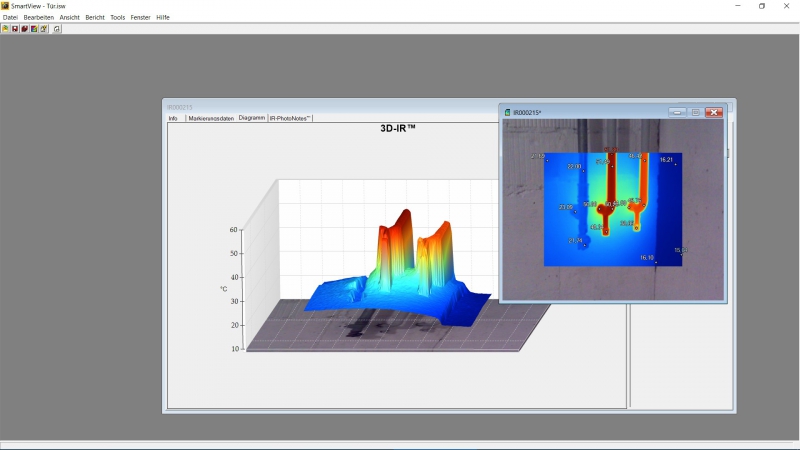The width and height of the screenshot is (800, 450).
Task: Click the open file toolbar icon
Action: coord(5,29)
